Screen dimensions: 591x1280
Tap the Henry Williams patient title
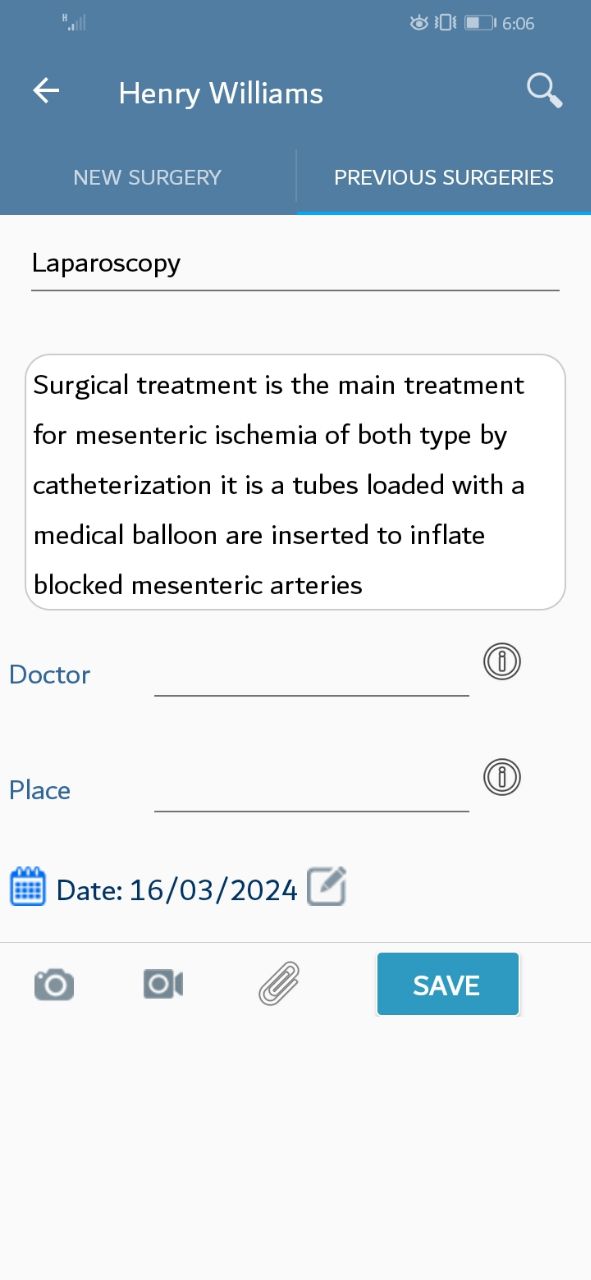coord(221,93)
